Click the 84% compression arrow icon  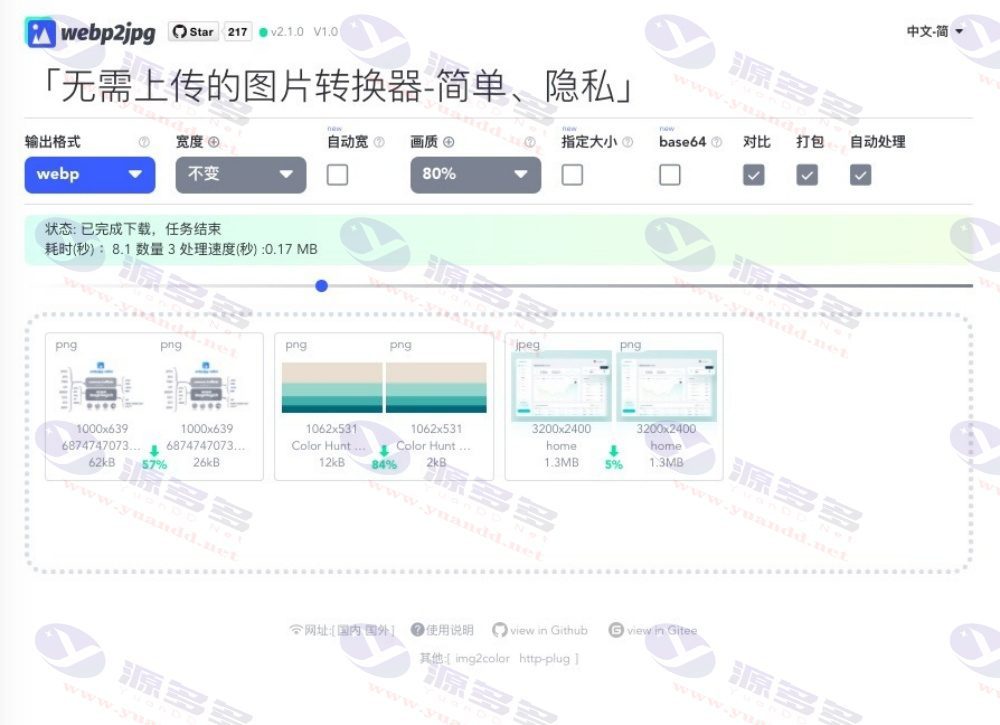[384, 451]
